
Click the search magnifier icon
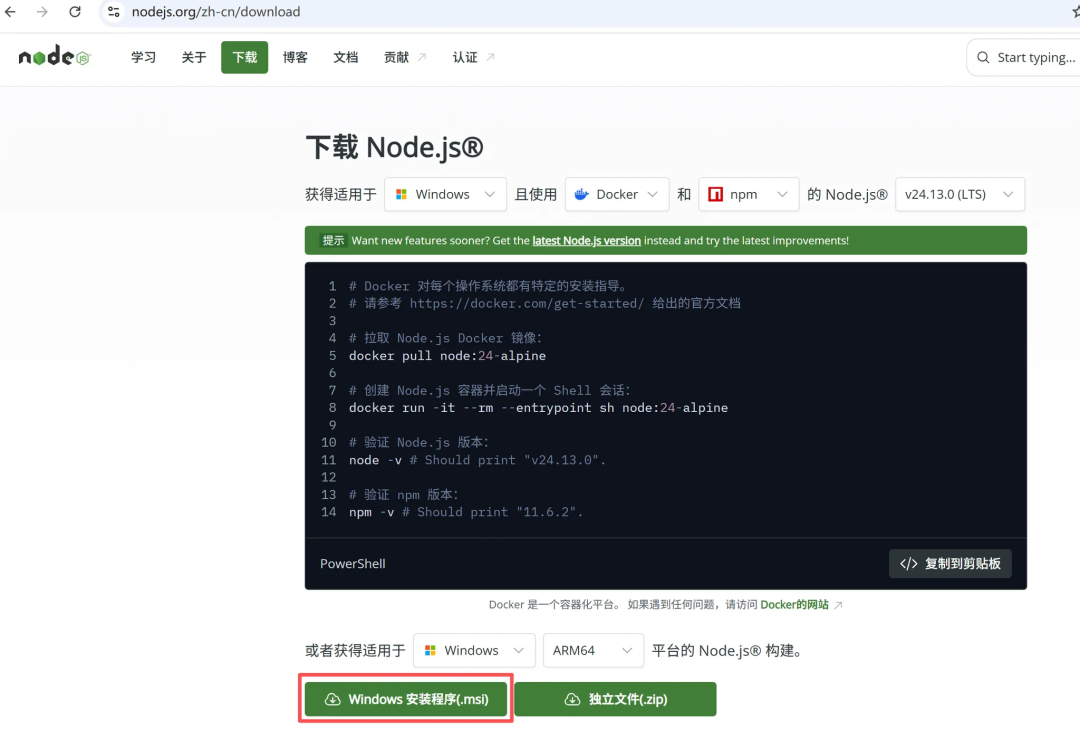point(984,58)
